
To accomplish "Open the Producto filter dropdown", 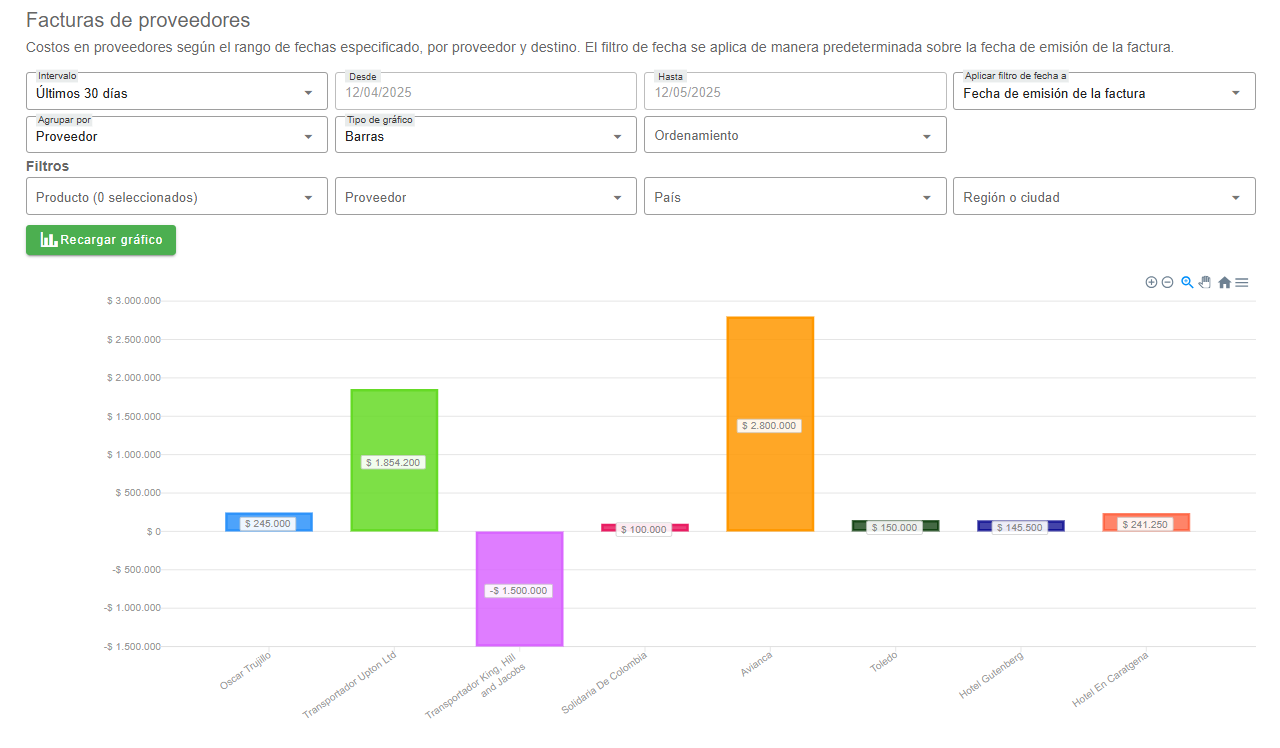I will click(176, 197).
